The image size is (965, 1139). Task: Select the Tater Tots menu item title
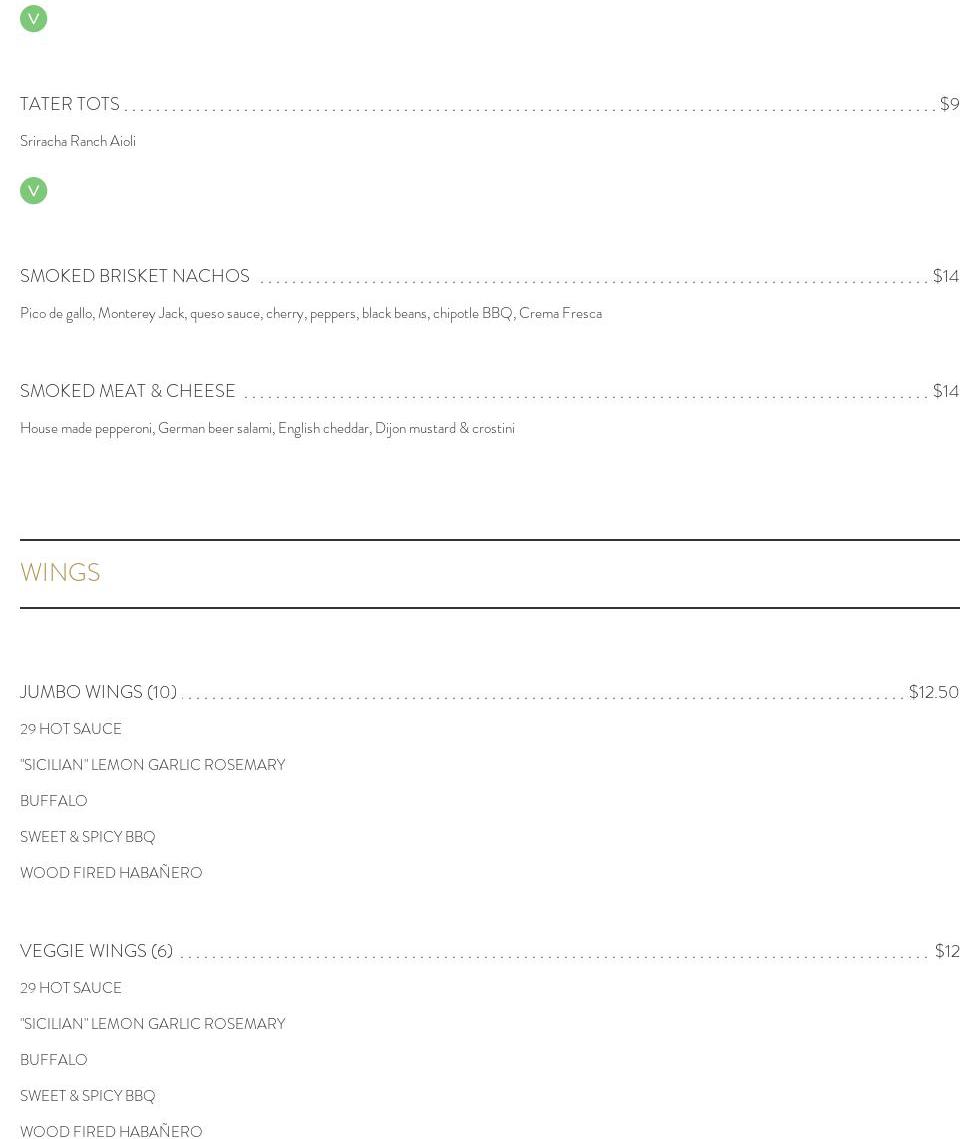pos(70,104)
